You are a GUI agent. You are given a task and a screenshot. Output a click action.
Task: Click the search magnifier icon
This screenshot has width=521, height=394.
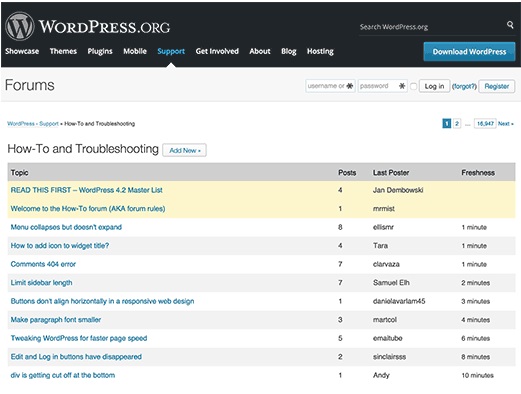[510, 25]
